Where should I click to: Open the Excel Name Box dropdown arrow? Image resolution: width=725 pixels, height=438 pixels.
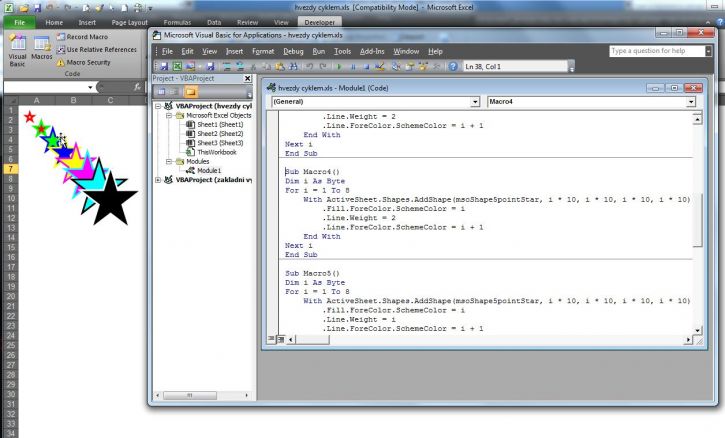point(90,87)
